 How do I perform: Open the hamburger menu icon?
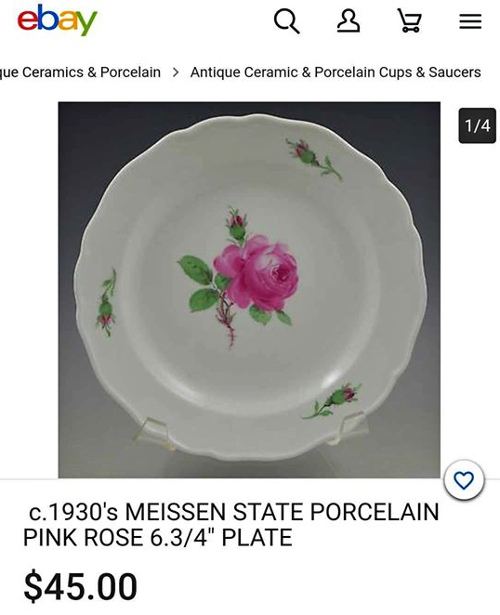[470, 21]
